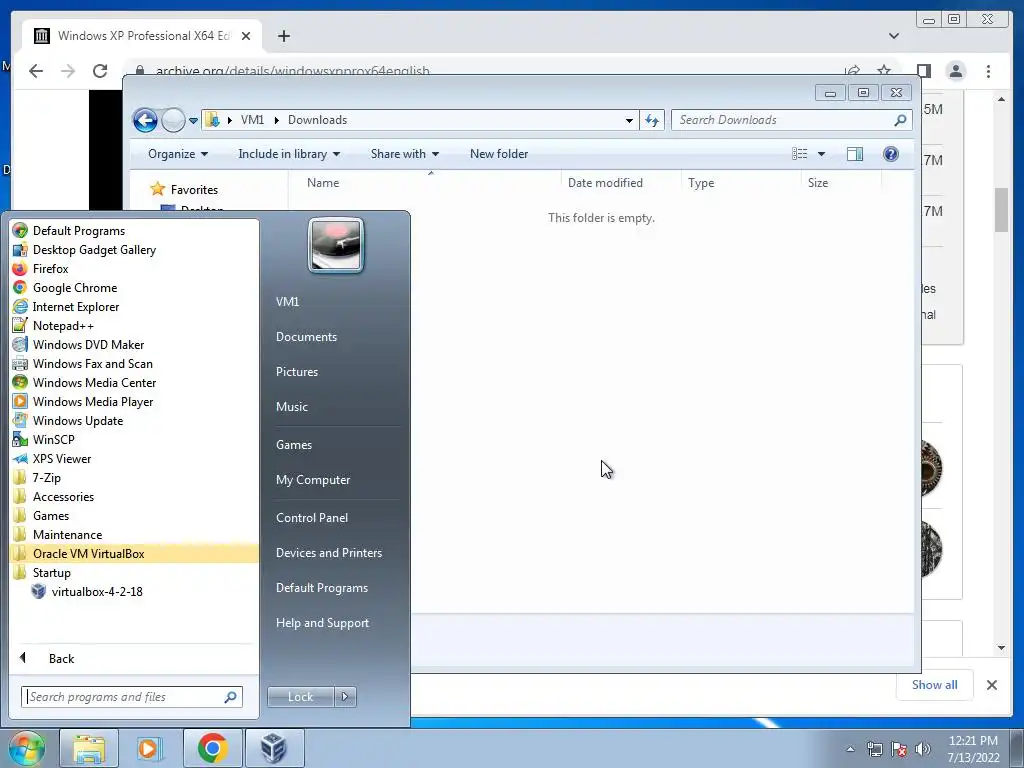This screenshot has height=768, width=1024.
Task: Open the VM1 user folder link
Action: (x=287, y=301)
